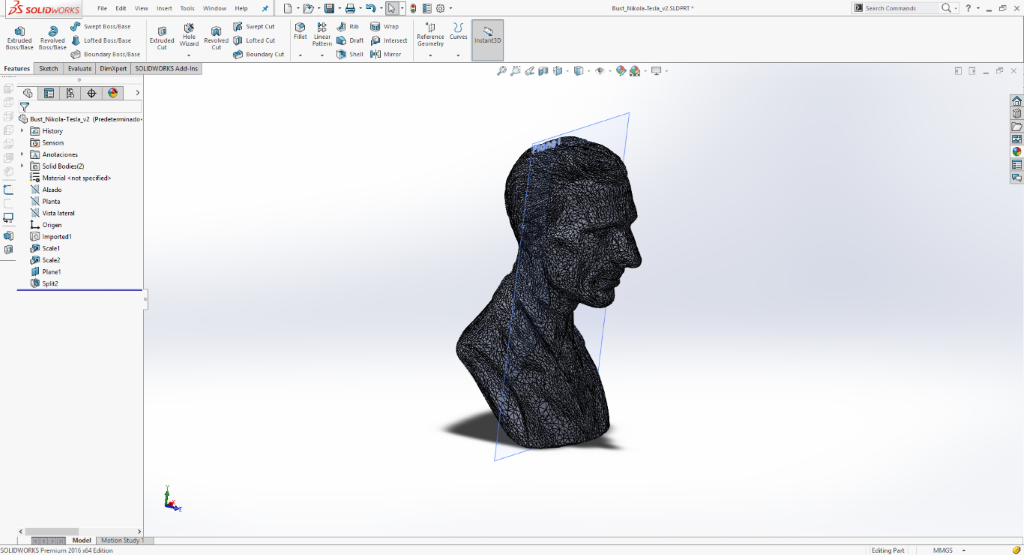This screenshot has height=555, width=1024.
Task: Choose Lofted Boss/Base feature
Action: pyautogui.click(x=100, y=40)
